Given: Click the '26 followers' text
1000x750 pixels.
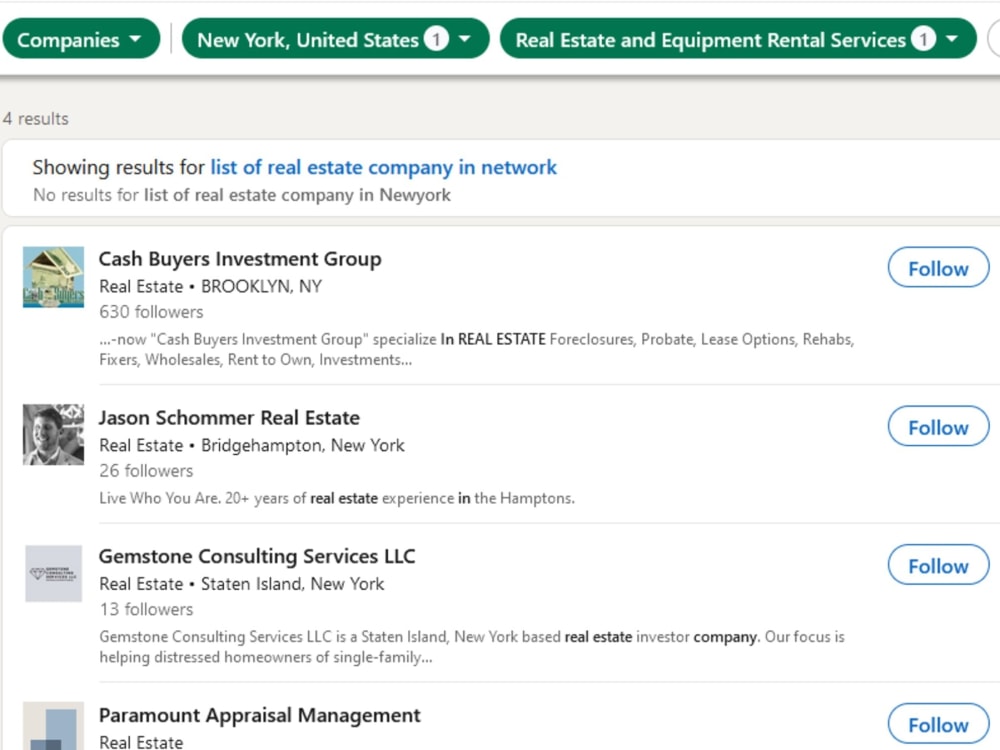Looking at the screenshot, I should click(x=146, y=471).
